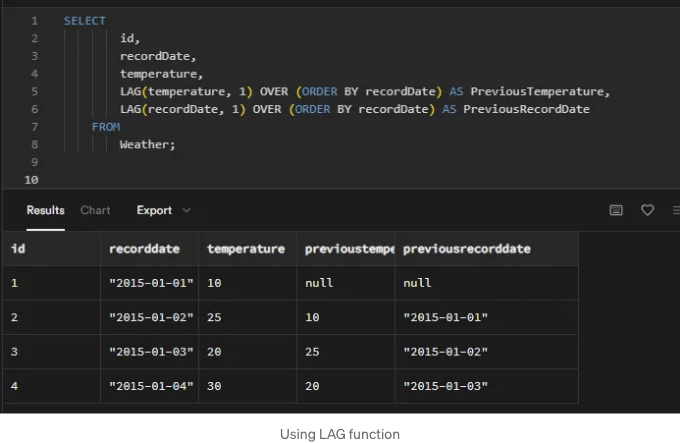Viewport: 680px width, 443px height.
Task: Click the previousrecorddate column header
Action: 487,249
